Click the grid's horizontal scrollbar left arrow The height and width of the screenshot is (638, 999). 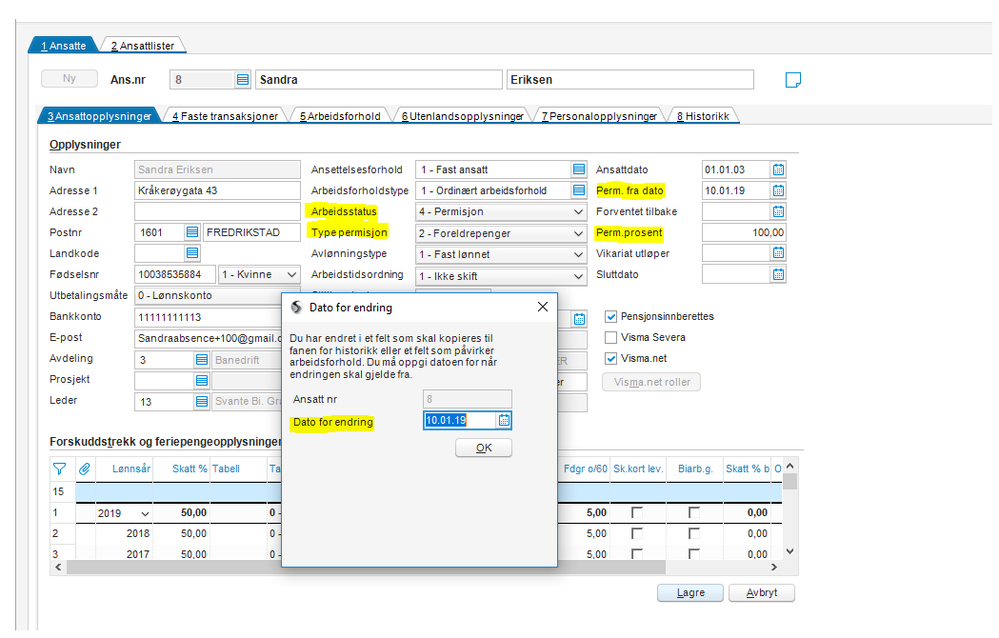click(59, 567)
